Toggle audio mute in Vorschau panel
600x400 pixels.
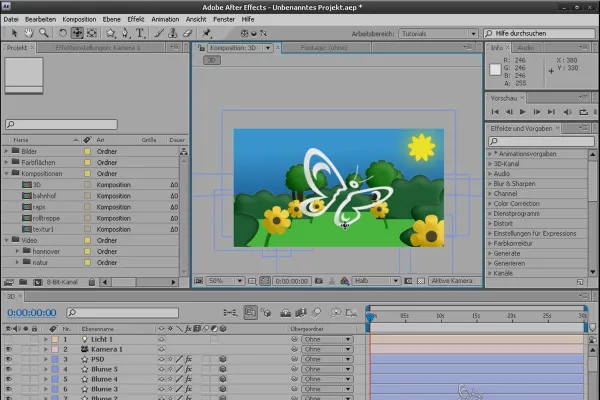tap(567, 112)
